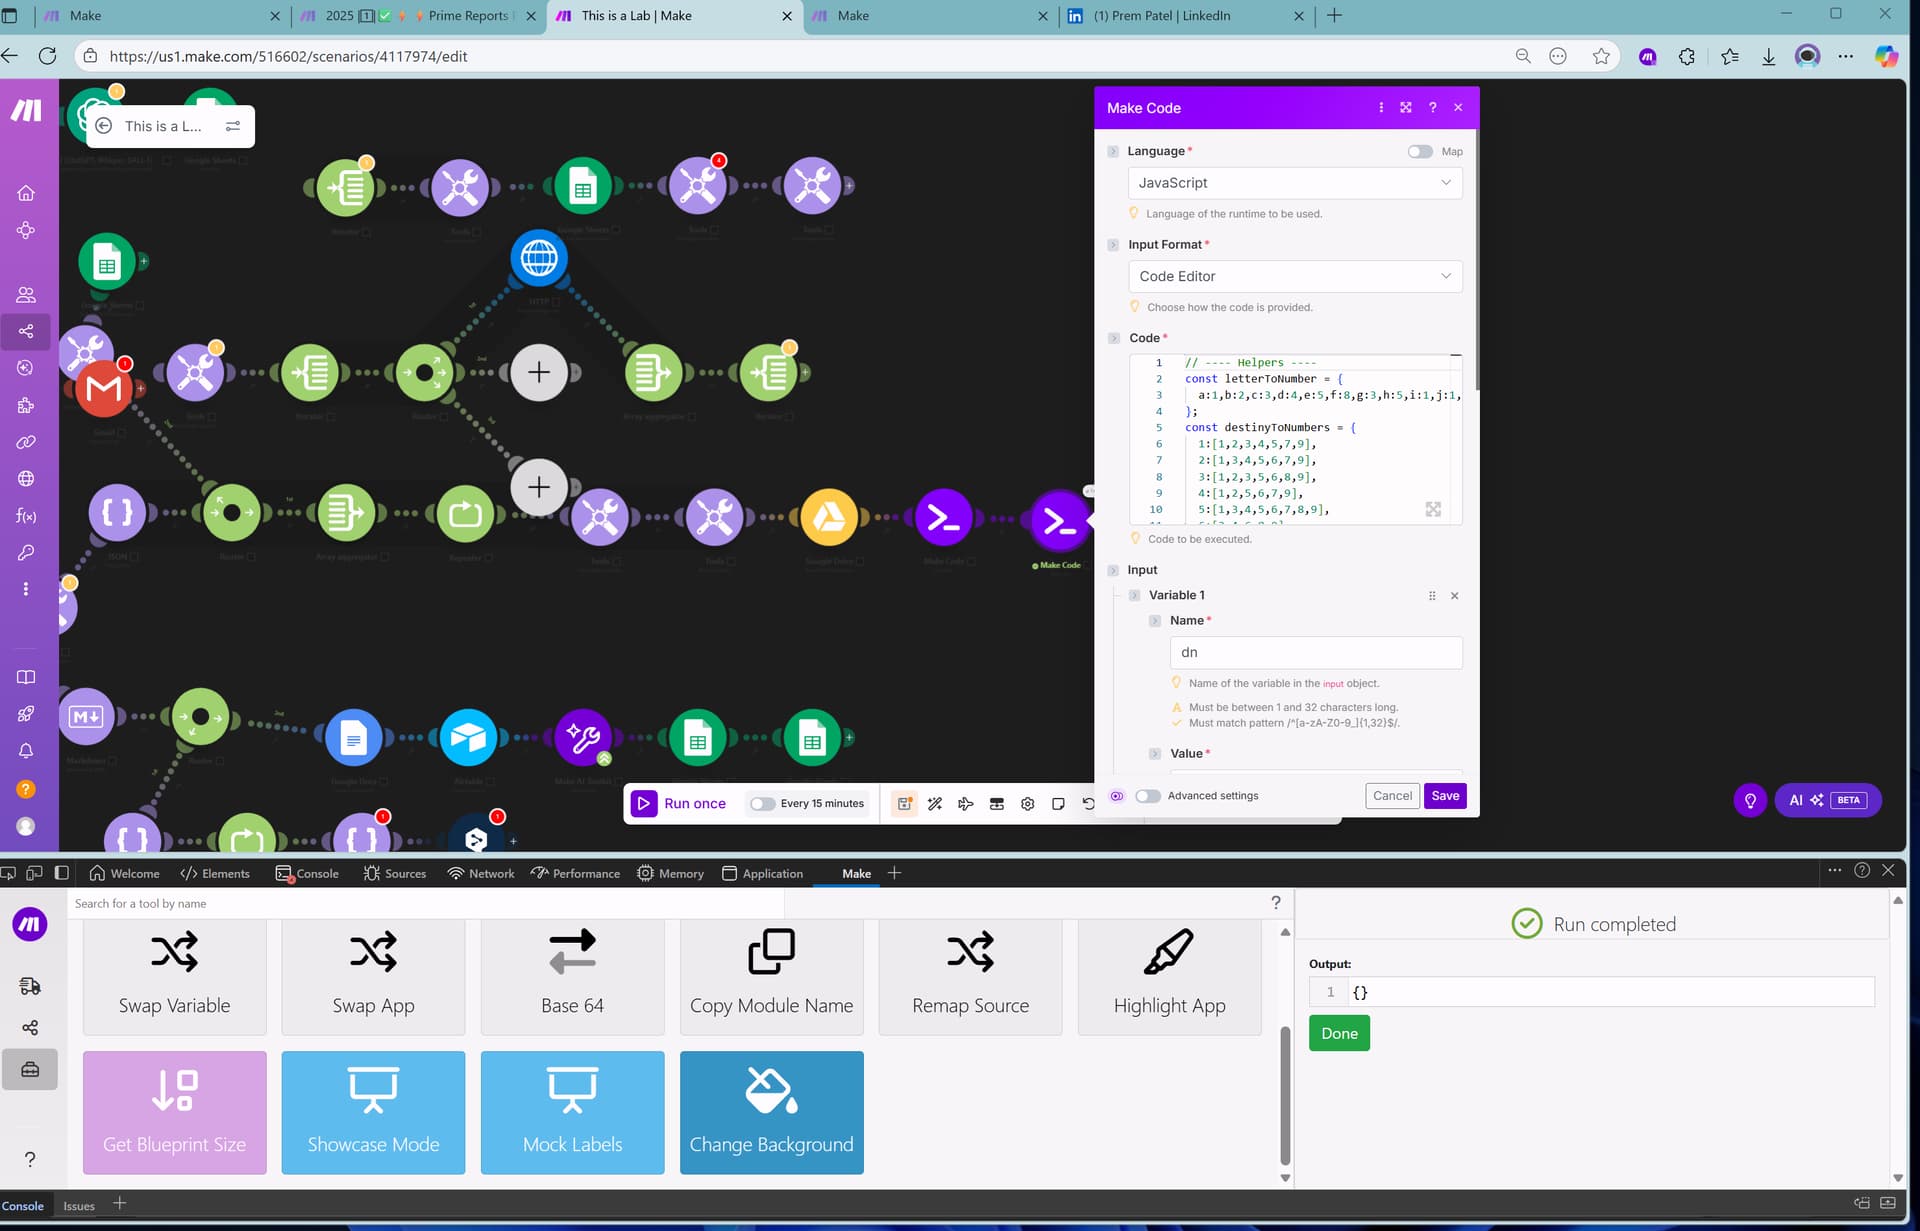Click the Swap Variable tool
The width and height of the screenshot is (1920, 1231).
click(175, 974)
